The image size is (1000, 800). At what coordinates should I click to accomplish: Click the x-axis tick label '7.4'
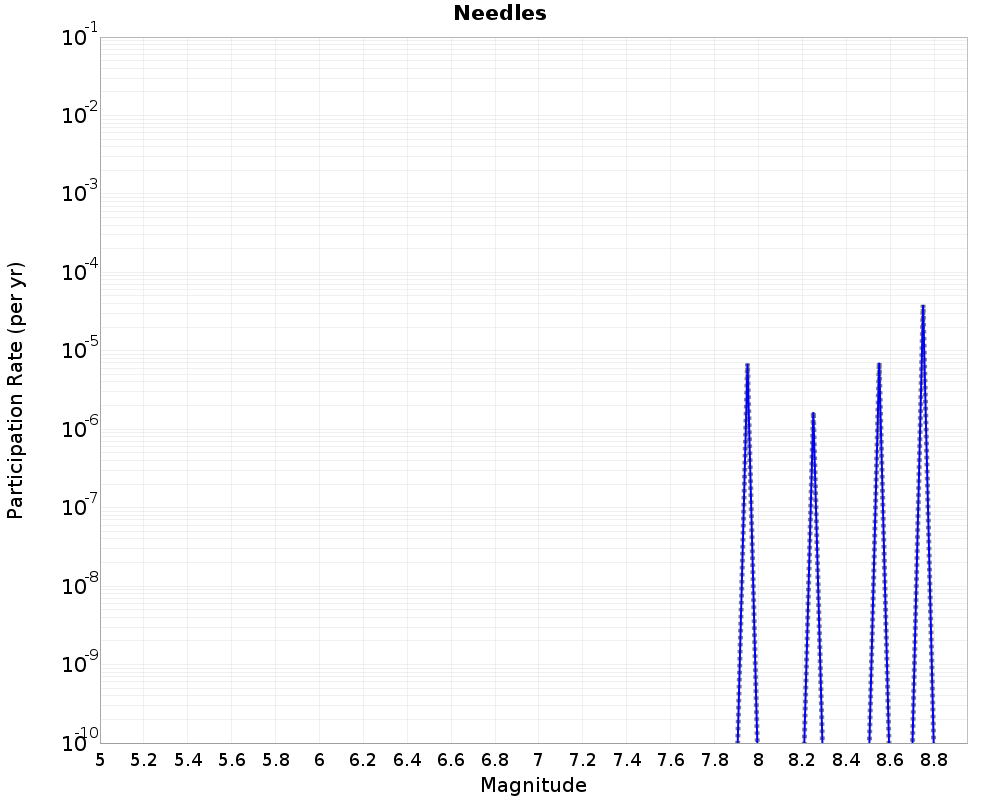tap(627, 760)
